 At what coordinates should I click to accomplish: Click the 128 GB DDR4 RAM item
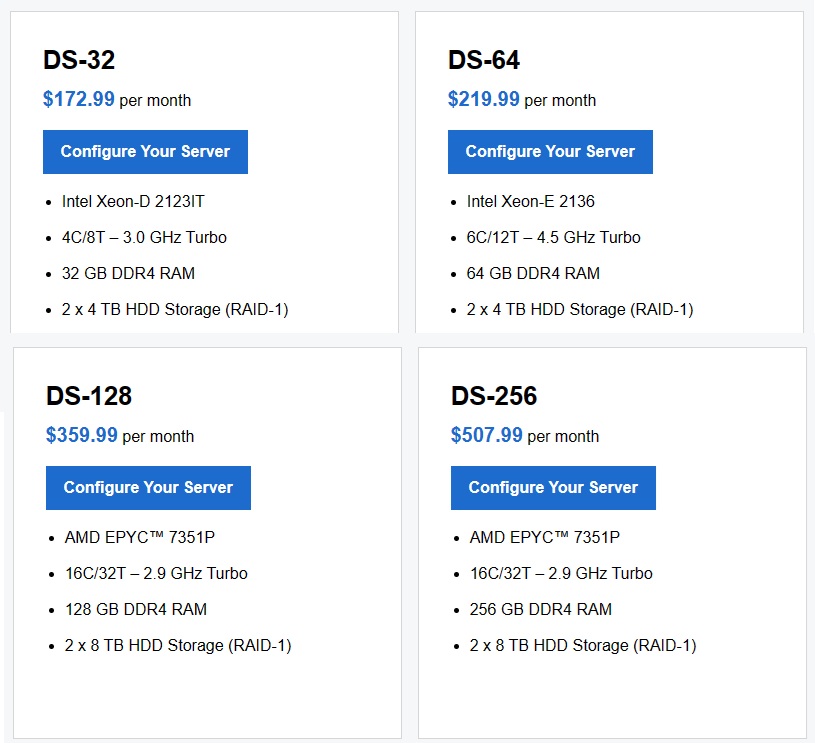[135, 609]
